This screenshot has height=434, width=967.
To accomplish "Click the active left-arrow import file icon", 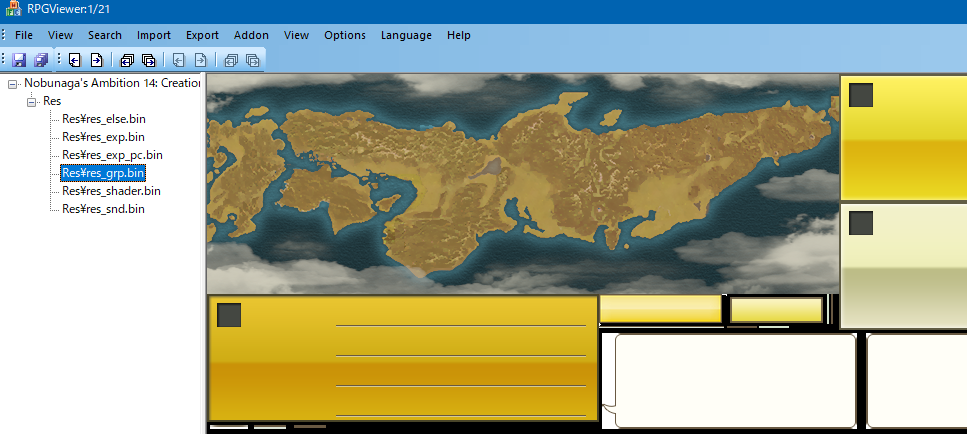I will coord(74,60).
